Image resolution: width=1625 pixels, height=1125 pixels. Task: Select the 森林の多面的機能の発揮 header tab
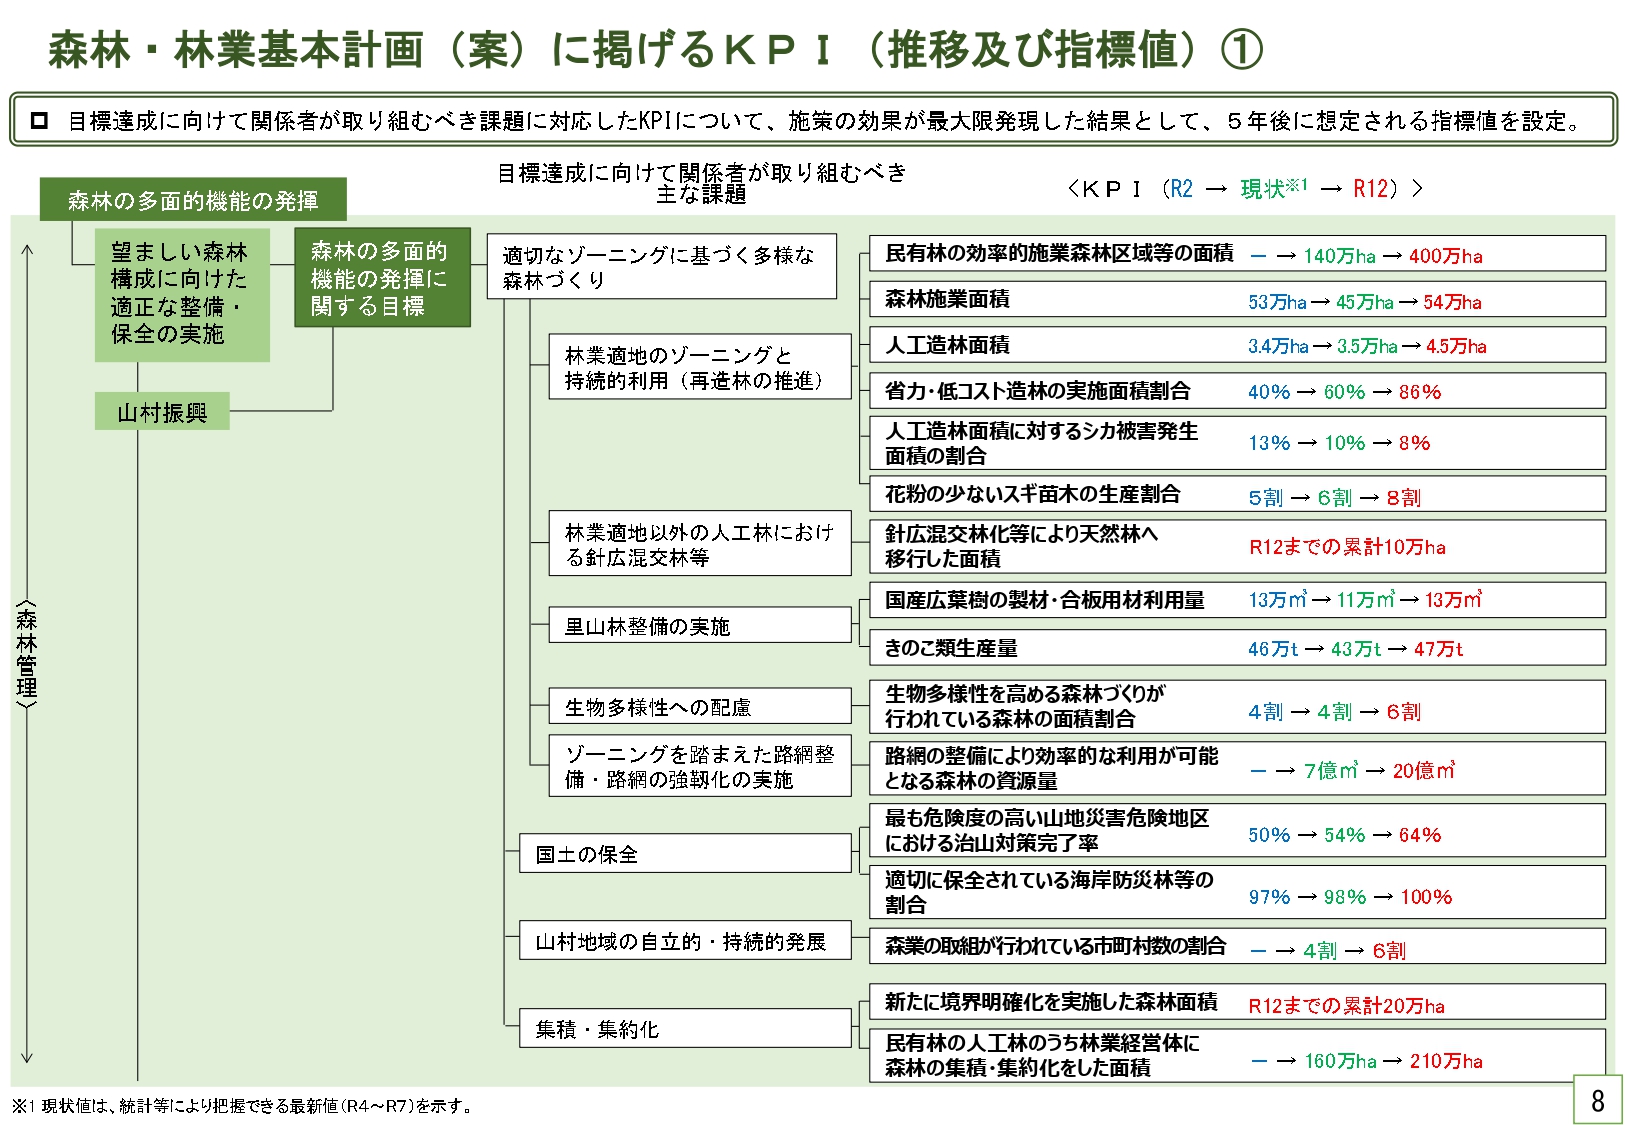tap(193, 200)
